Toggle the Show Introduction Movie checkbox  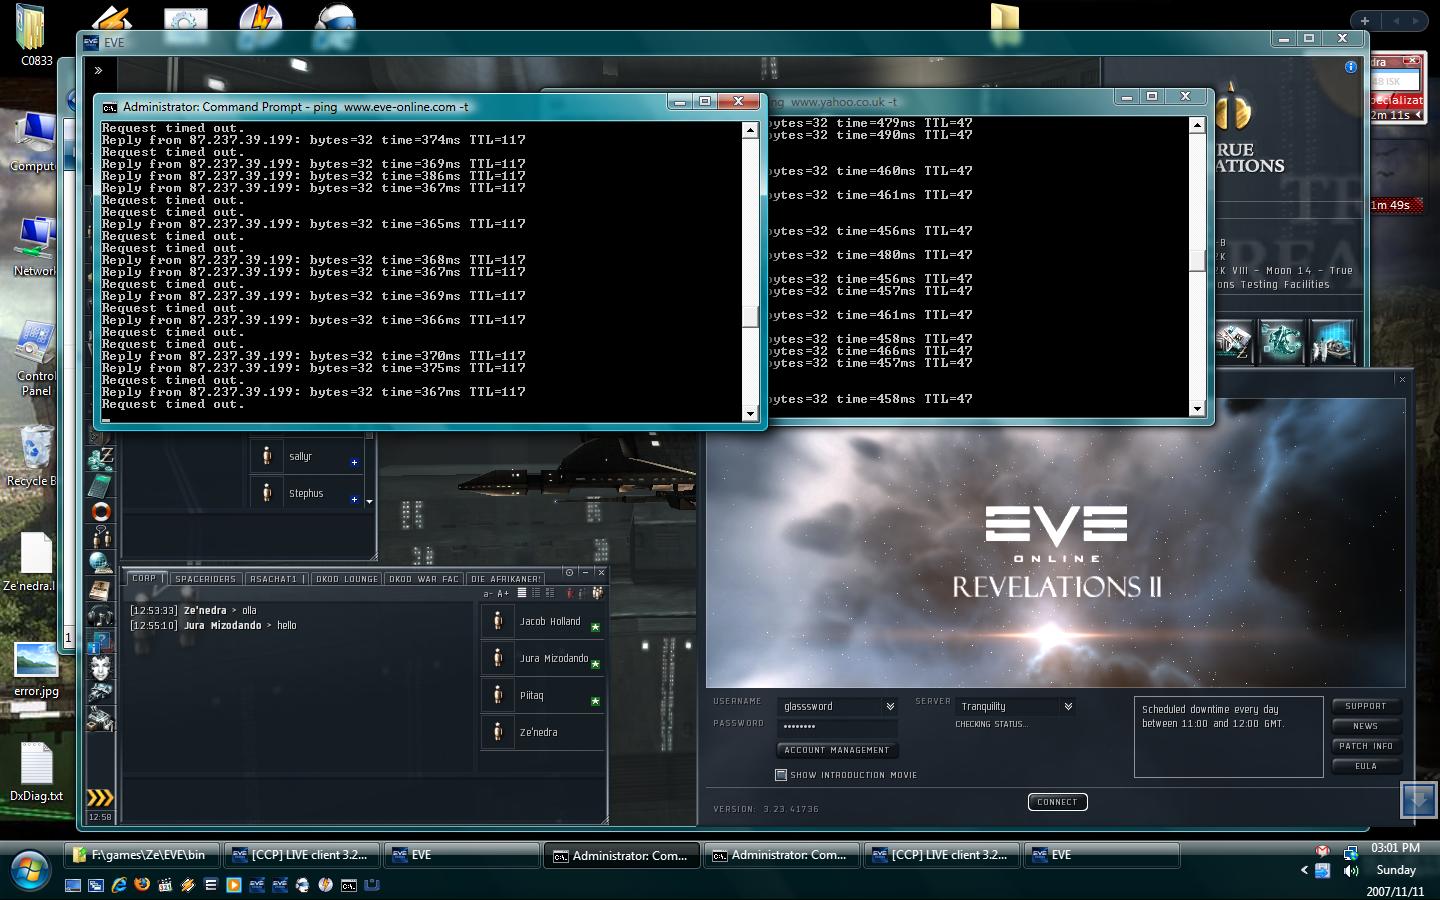click(781, 774)
